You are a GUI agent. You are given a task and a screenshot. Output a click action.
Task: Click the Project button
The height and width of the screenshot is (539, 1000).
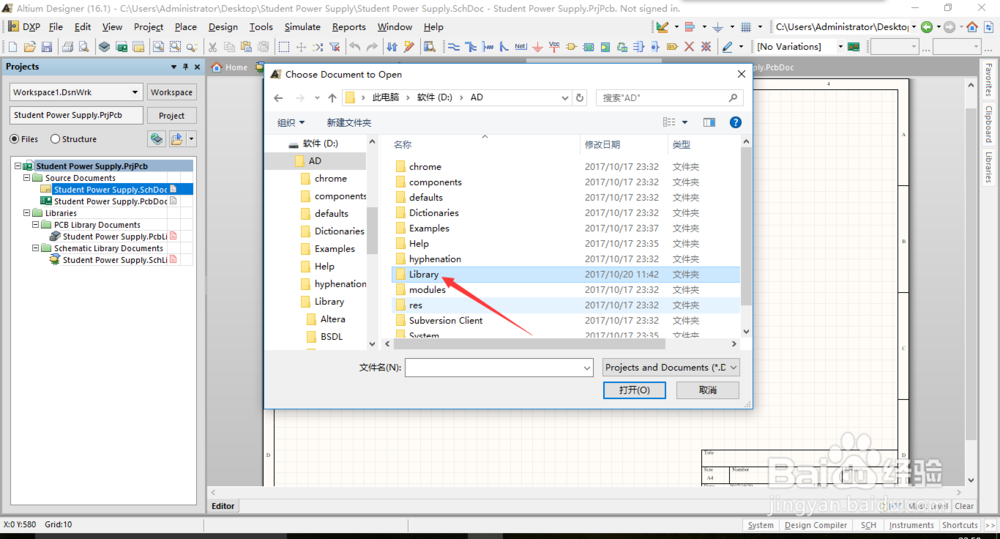pos(172,115)
